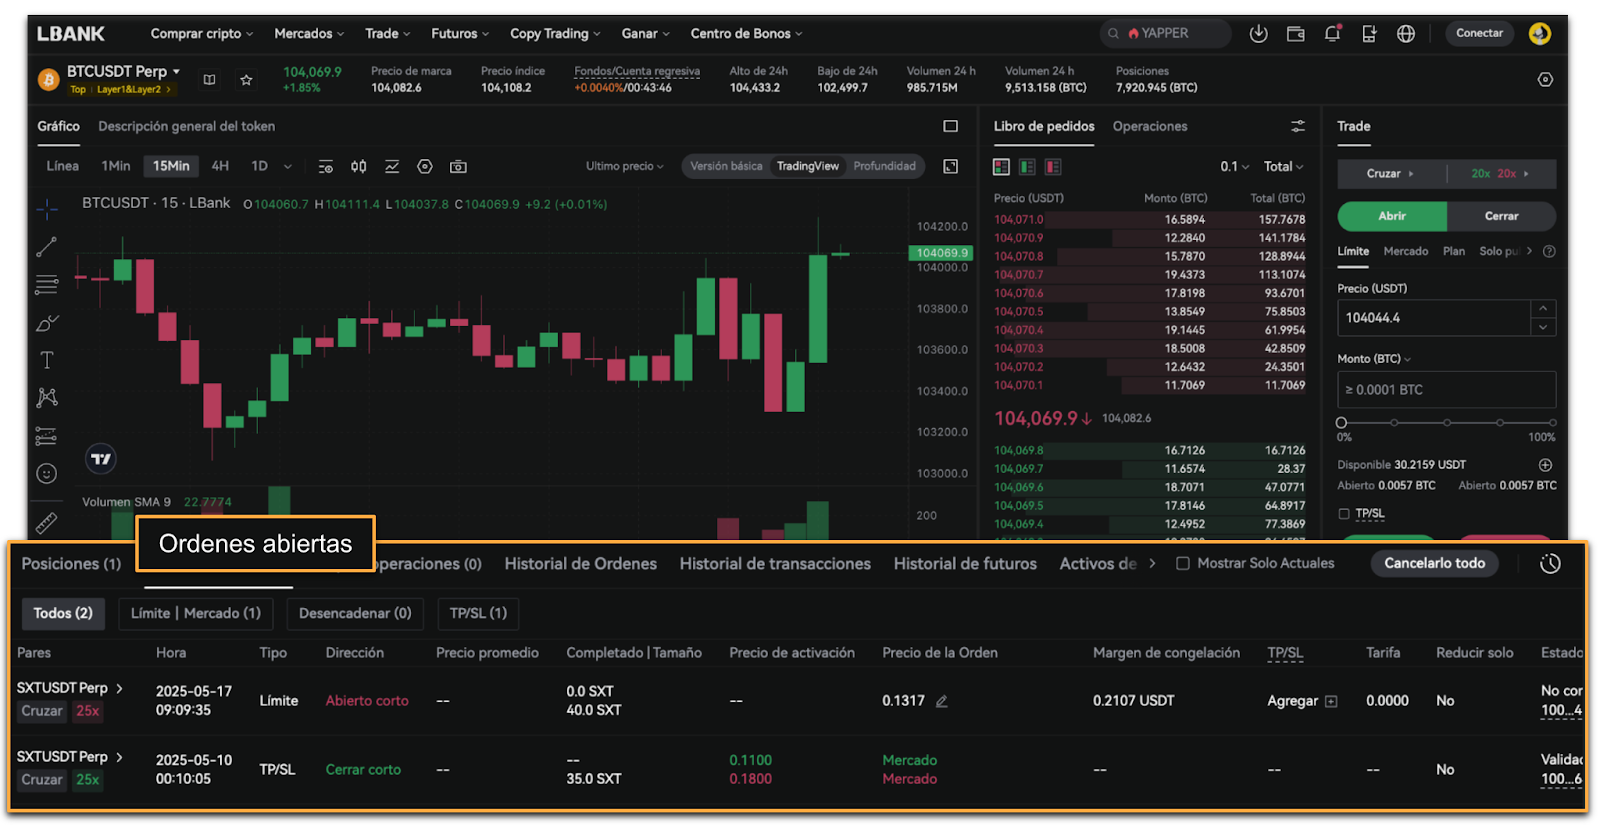Show only buy orders in order book
The image size is (1600, 830).
(1027, 167)
